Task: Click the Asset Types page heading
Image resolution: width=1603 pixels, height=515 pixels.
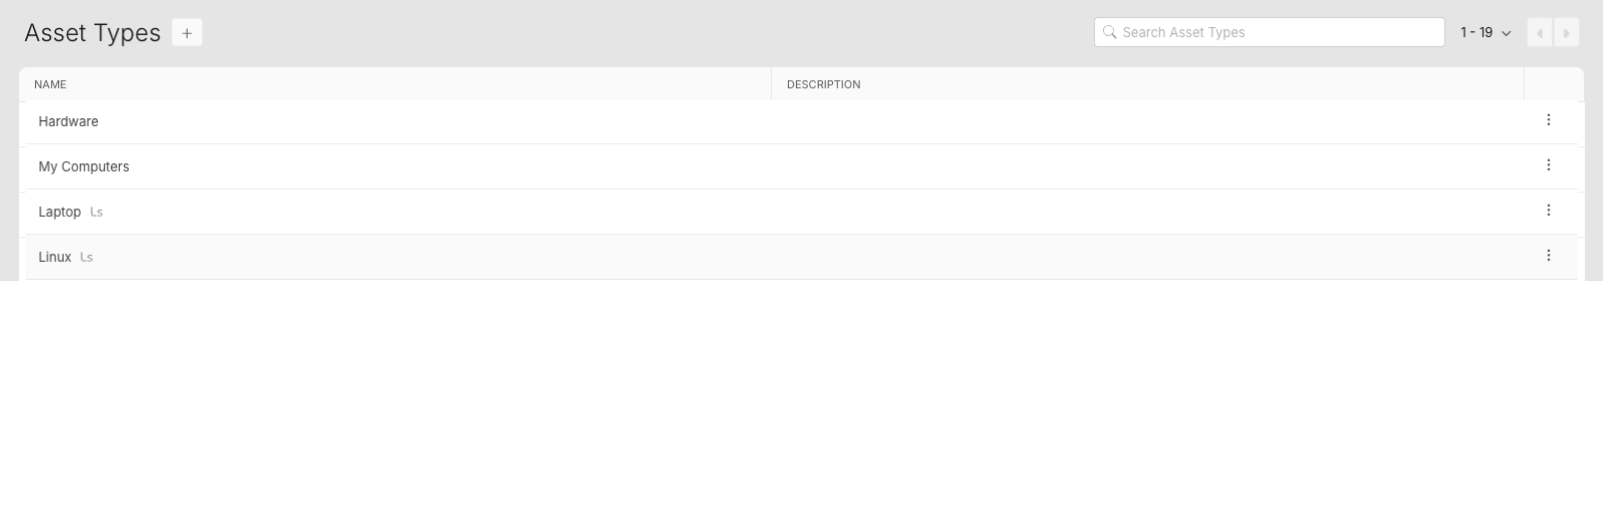Action: [92, 33]
